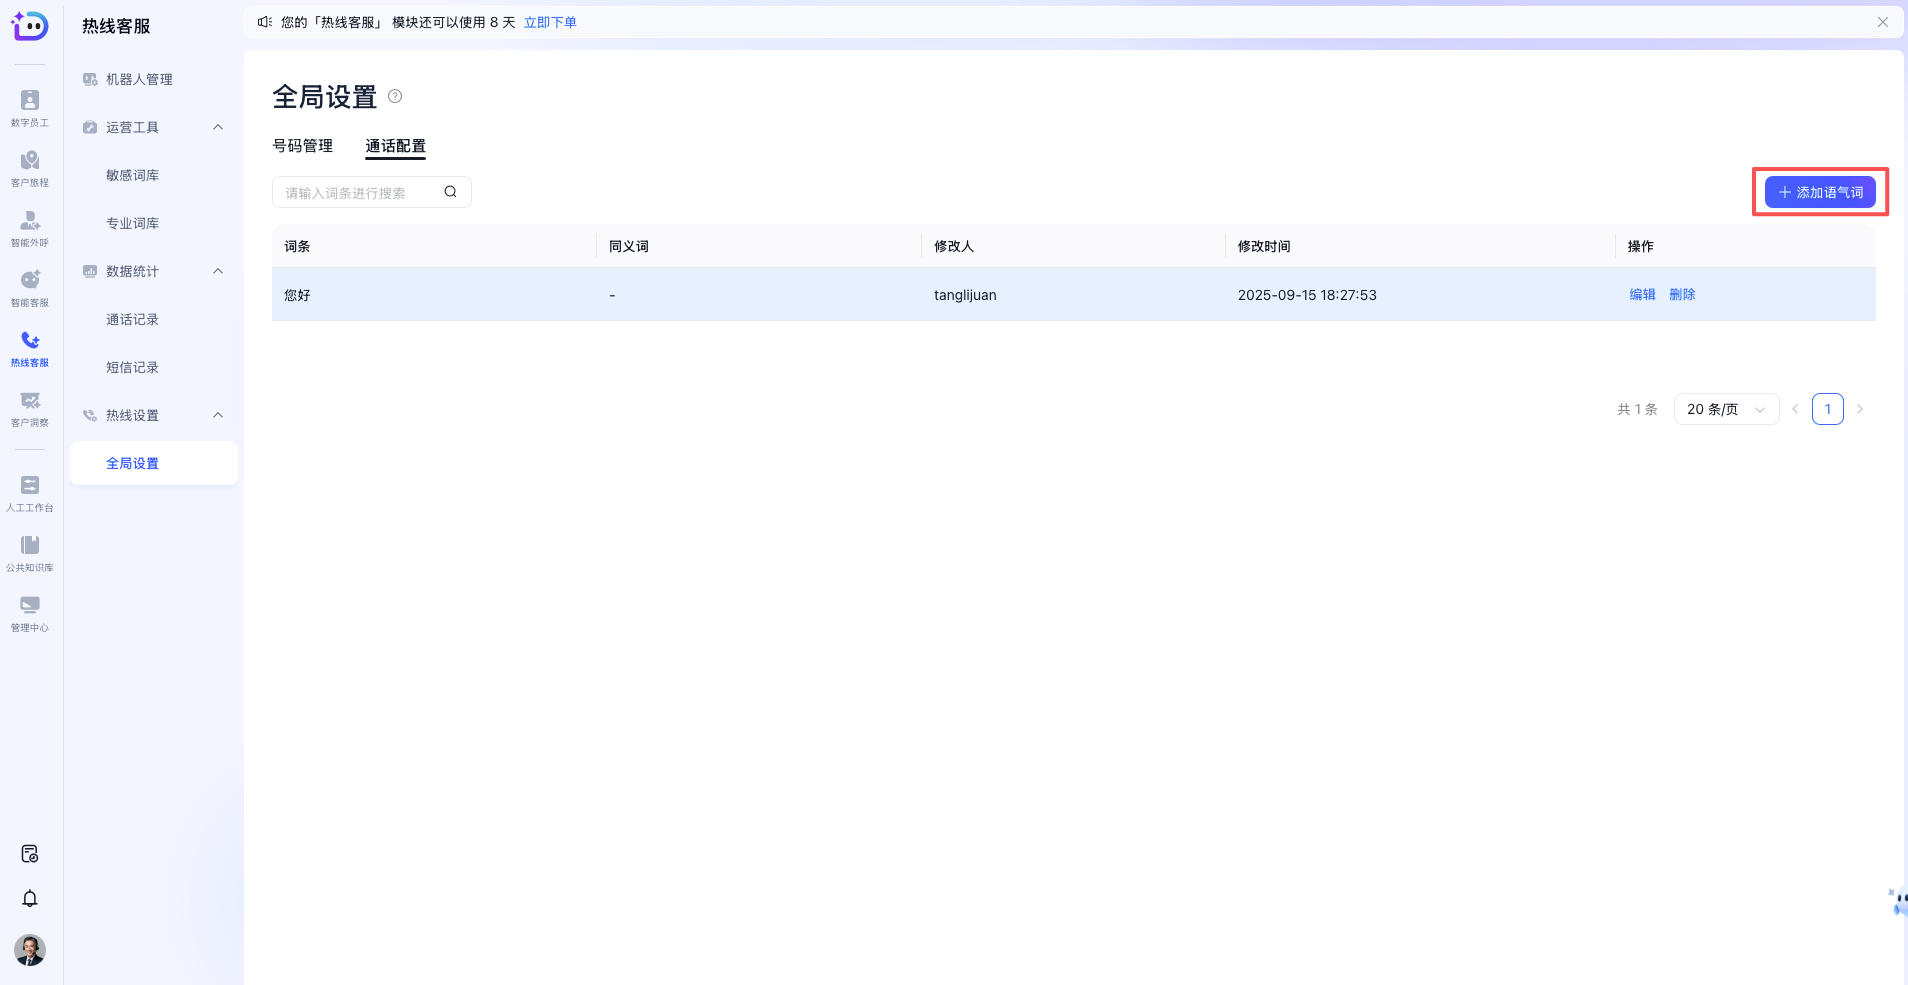Click the help icon beside 全局设置
Viewport: 1908px width, 985px height.
tap(395, 96)
